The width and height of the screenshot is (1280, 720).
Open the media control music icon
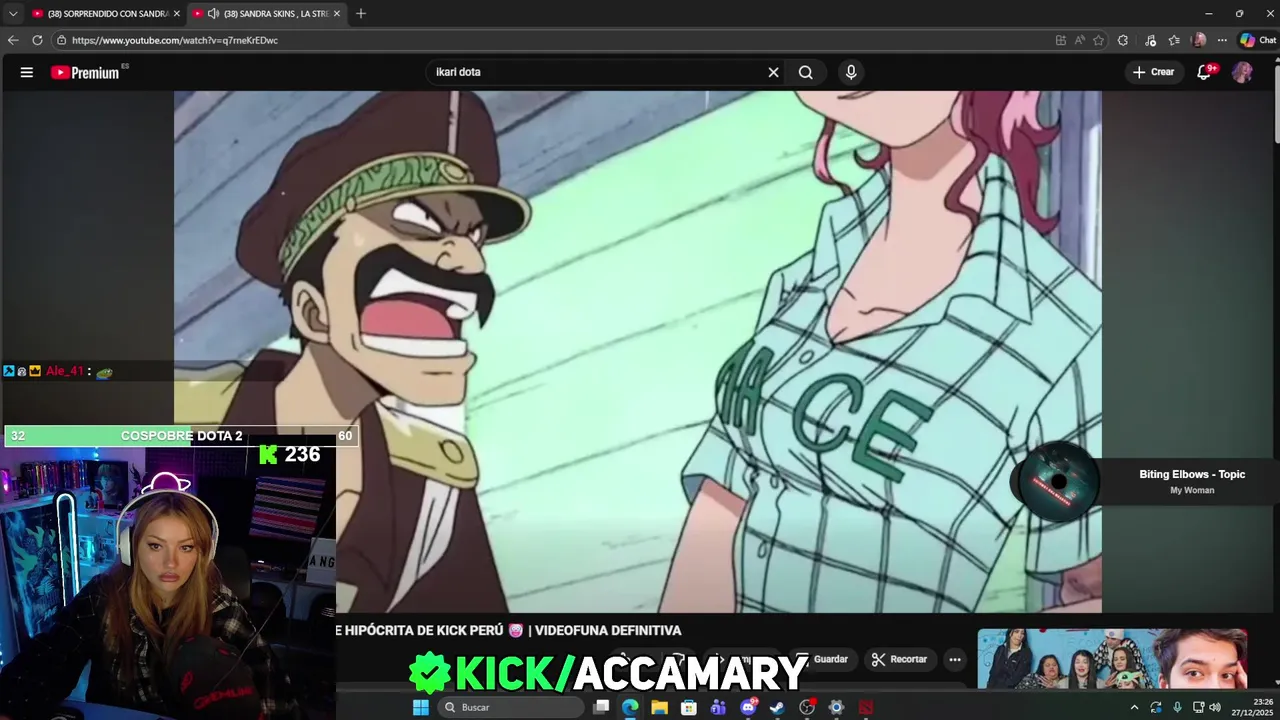[1152, 40]
